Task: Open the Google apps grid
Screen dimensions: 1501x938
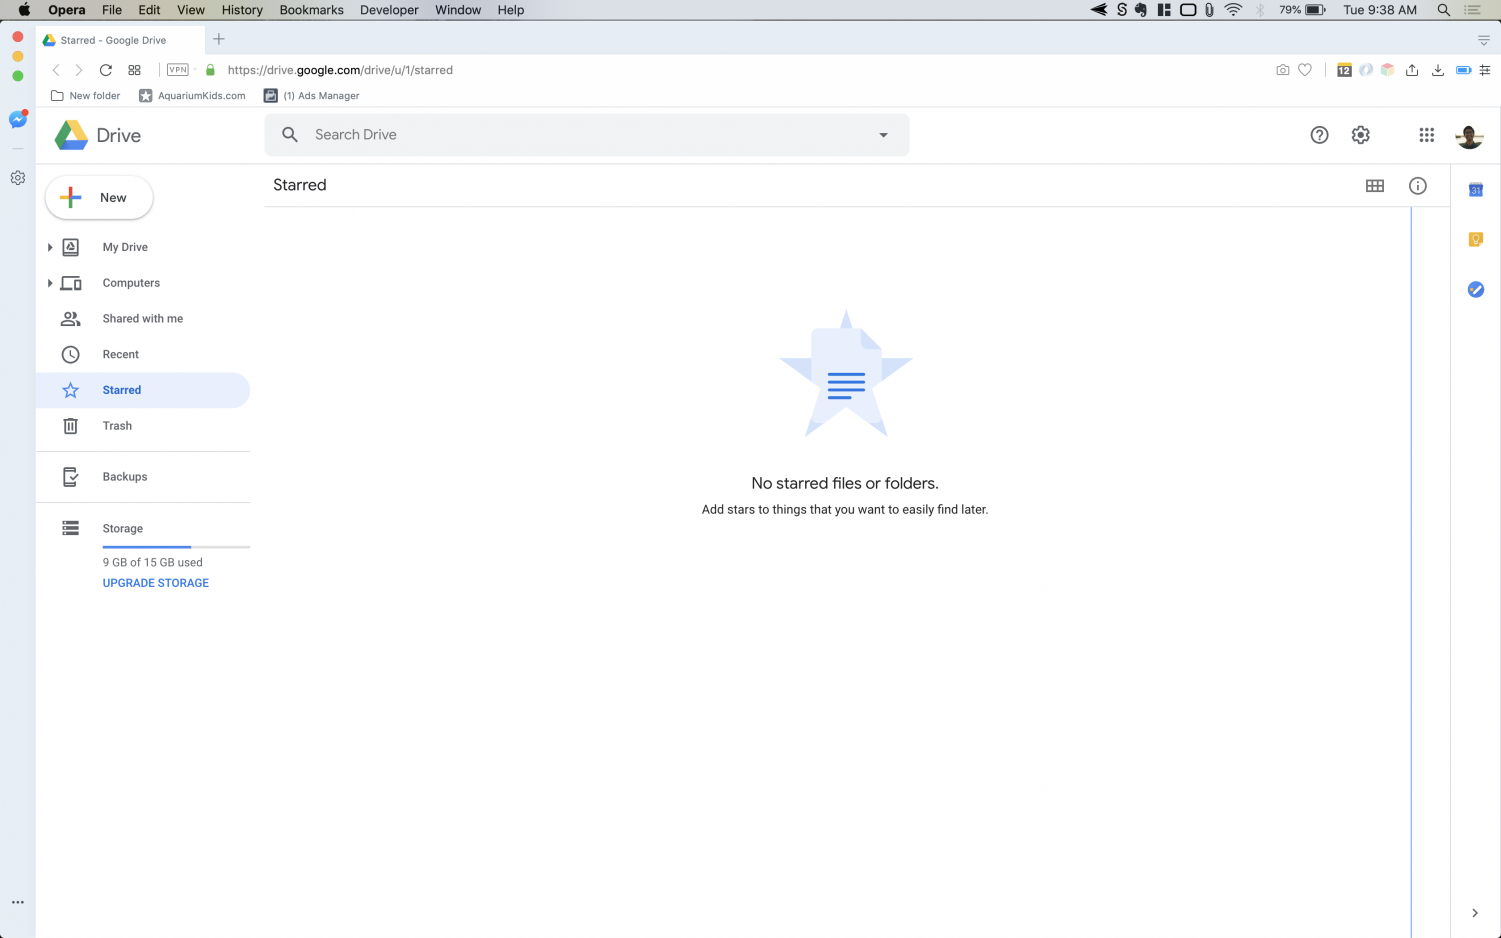Action: [x=1426, y=135]
